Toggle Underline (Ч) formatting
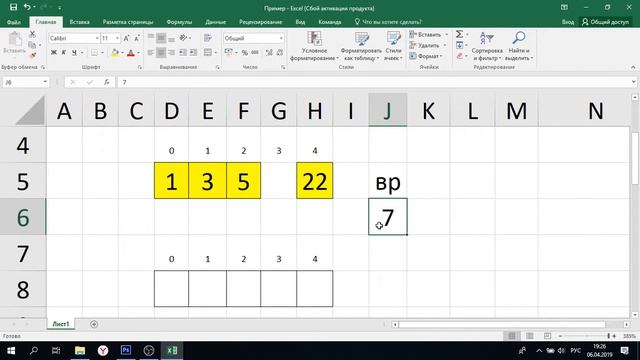This screenshot has height=360, width=640. pyautogui.click(x=74, y=52)
